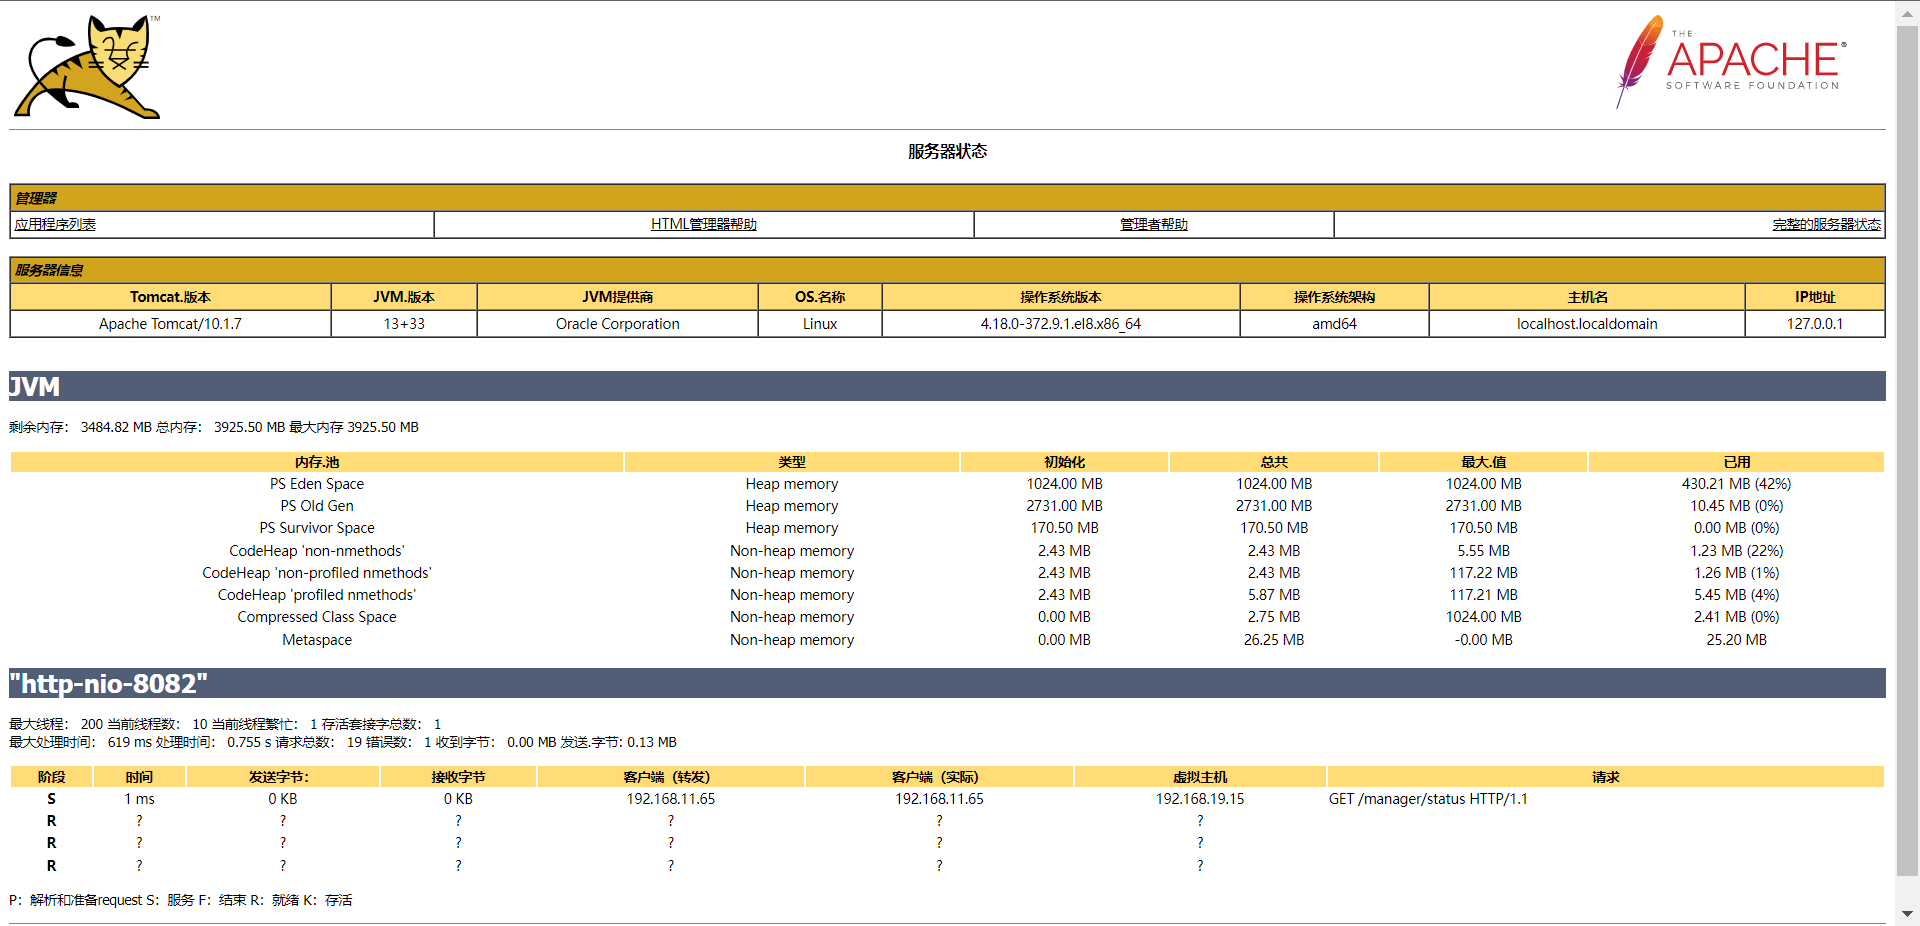This screenshot has height=926, width=1920.
Task: Click the 类型 column header
Action: pyautogui.click(x=792, y=462)
